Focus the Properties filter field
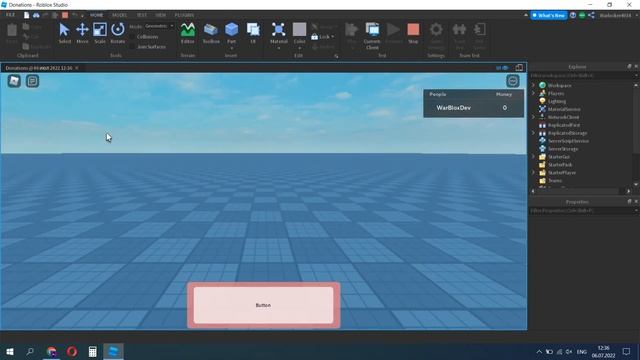 (582, 211)
